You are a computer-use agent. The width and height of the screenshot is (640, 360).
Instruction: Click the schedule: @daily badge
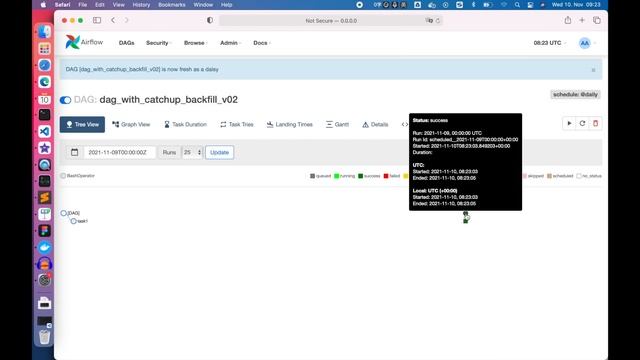coord(575,95)
